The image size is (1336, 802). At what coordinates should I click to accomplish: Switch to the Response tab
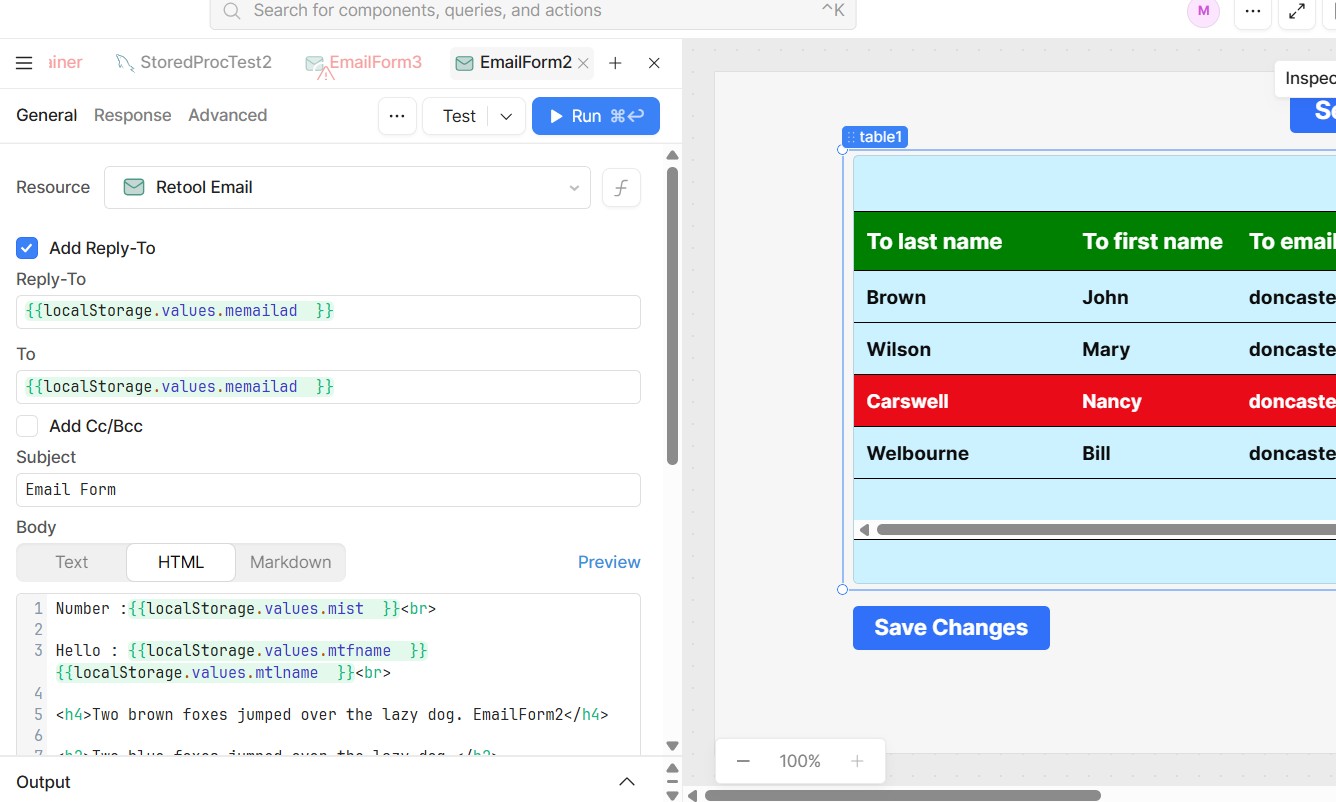[x=132, y=115]
